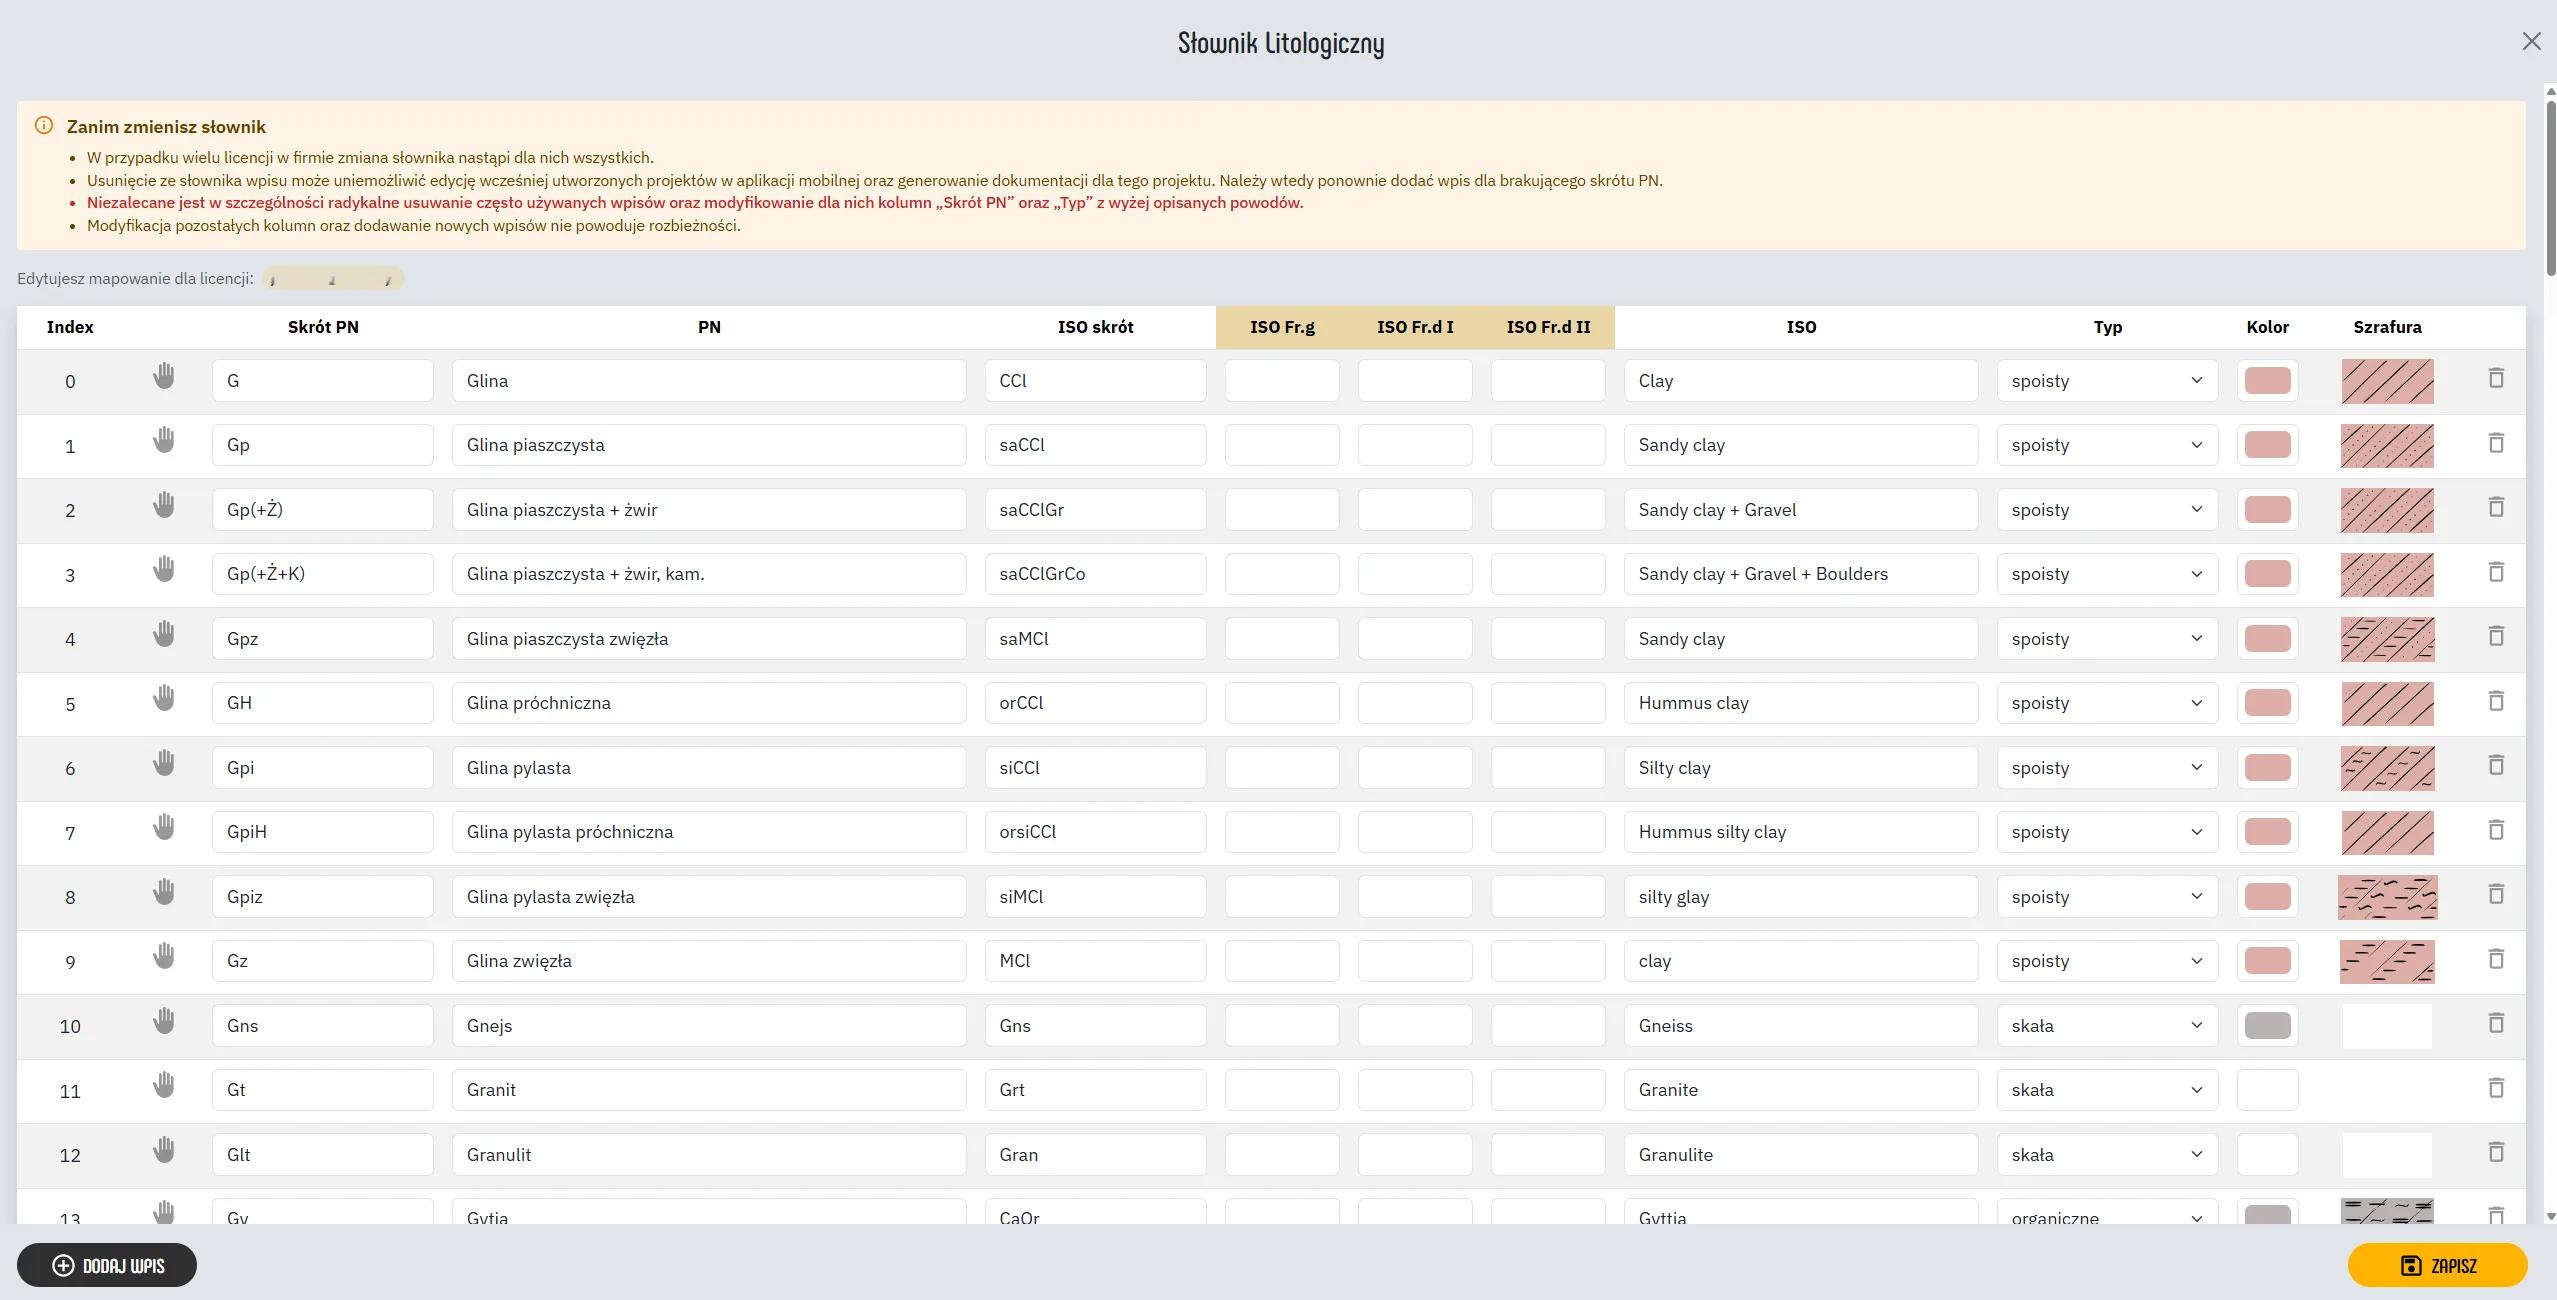Save changes with the ZAPISZ button
The width and height of the screenshot is (2557, 1300).
[2437, 1265]
